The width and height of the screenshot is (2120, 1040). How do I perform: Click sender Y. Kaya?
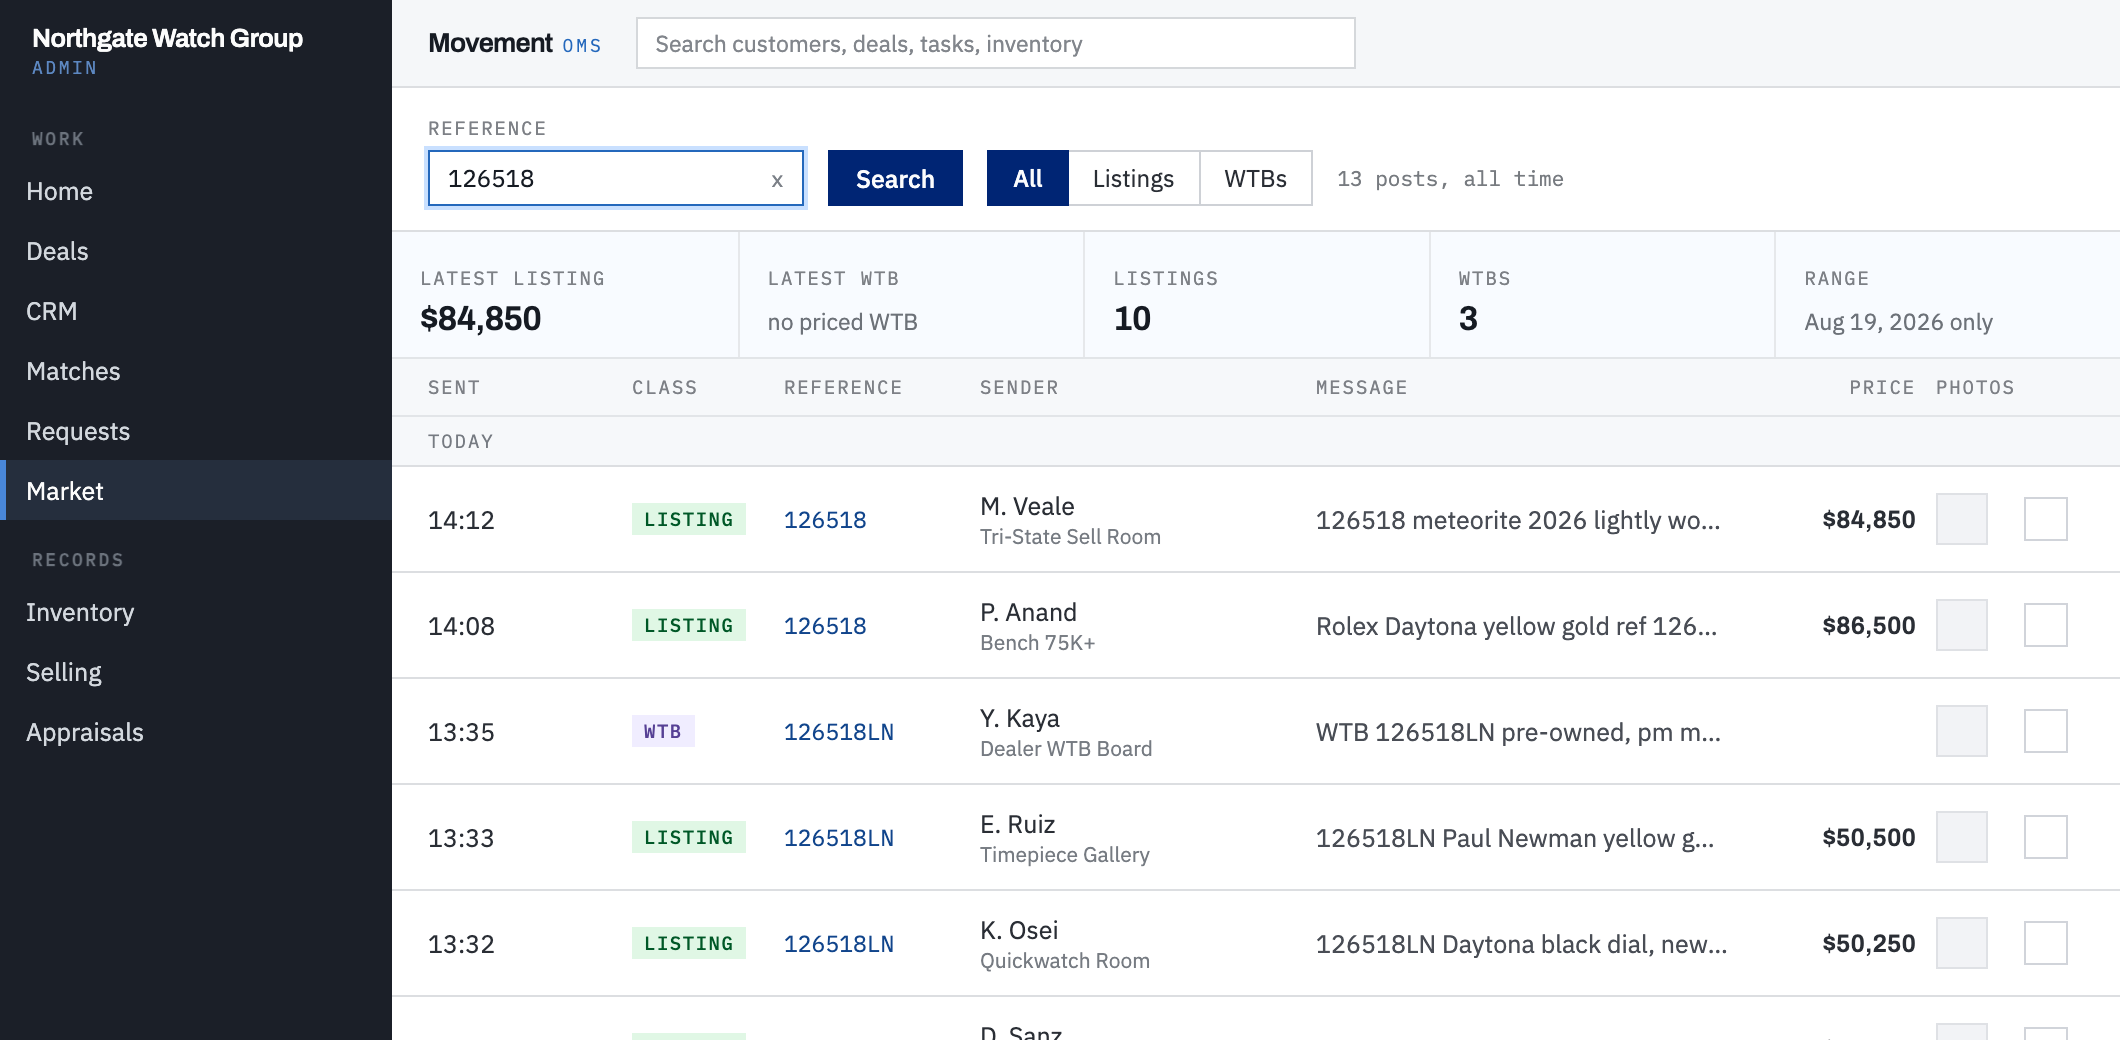[x=1019, y=718]
